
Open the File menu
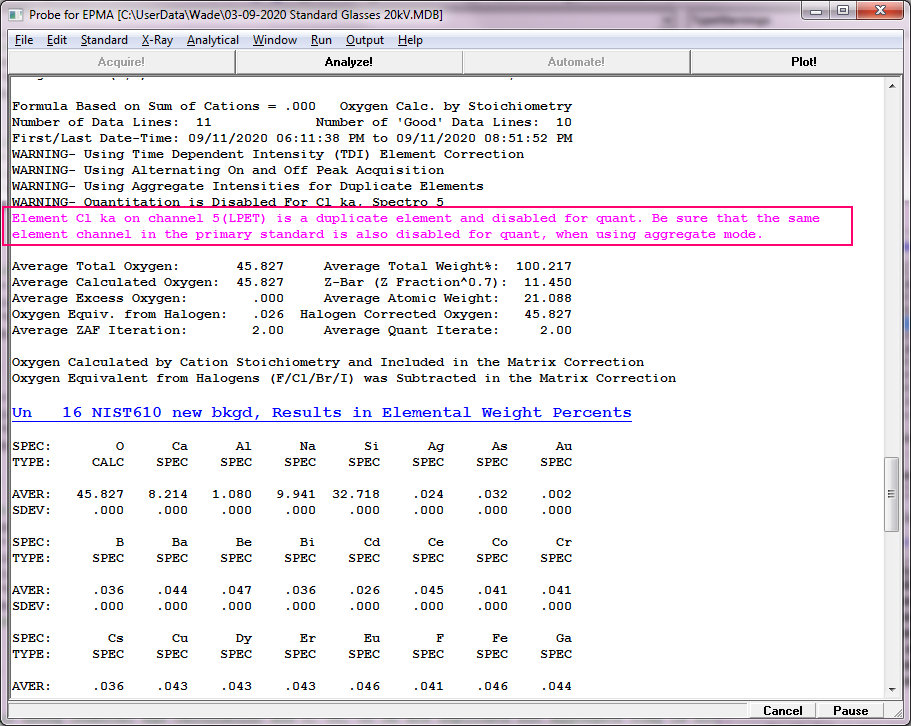click(x=24, y=40)
